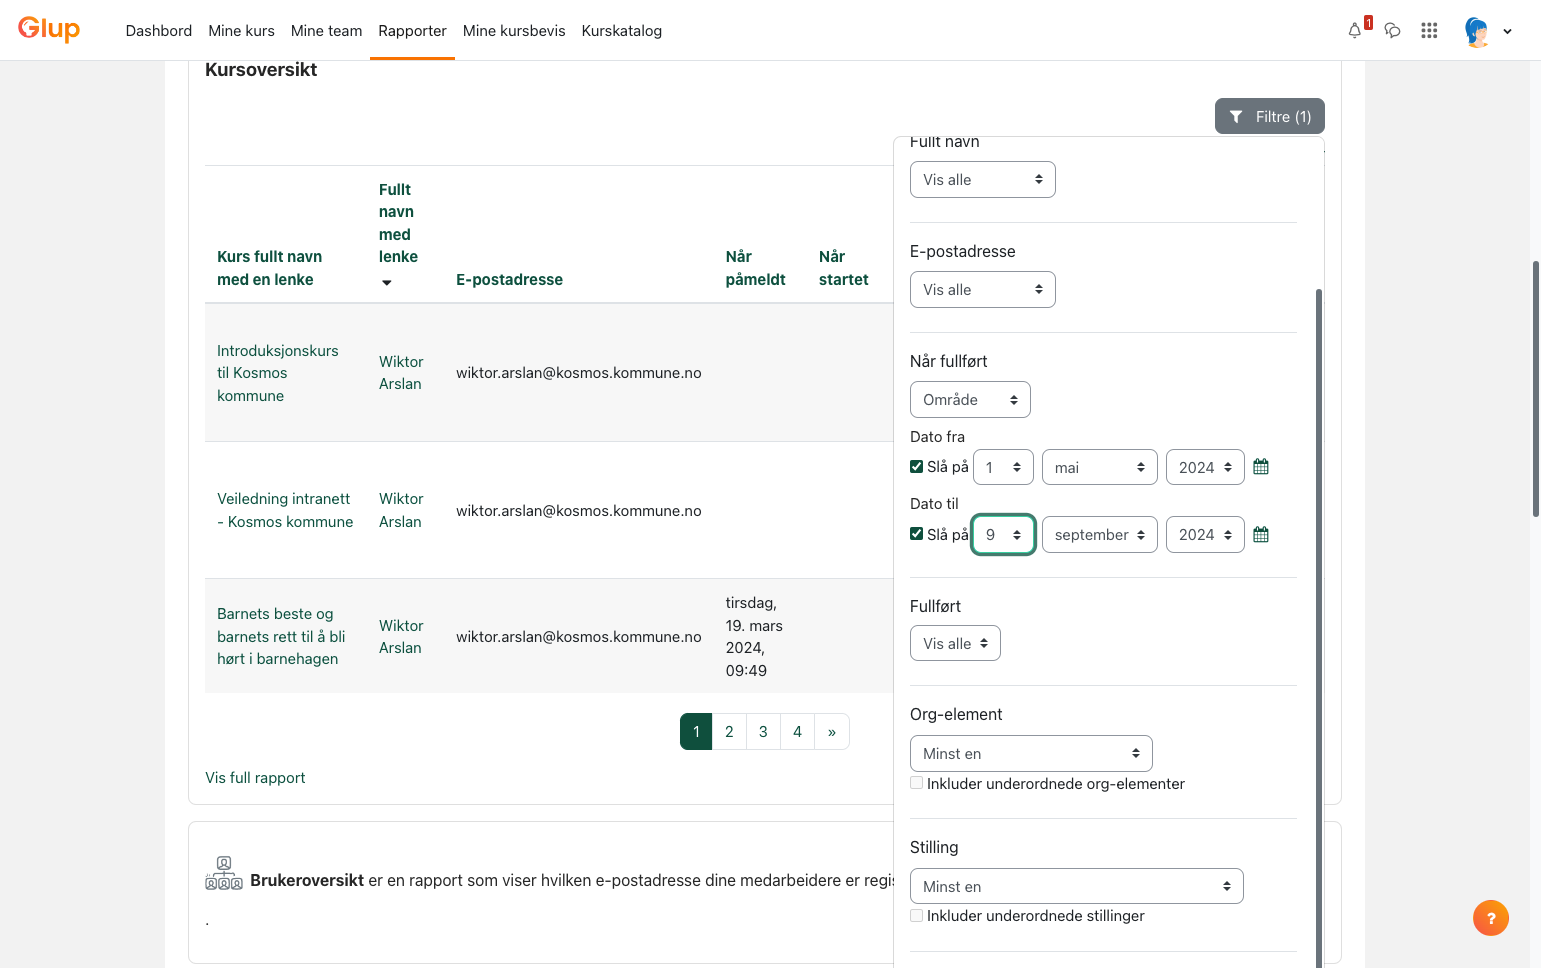Toggle Slå på checkbox for Dato fra
Viewport: 1541px width, 968px height.
pyautogui.click(x=916, y=466)
